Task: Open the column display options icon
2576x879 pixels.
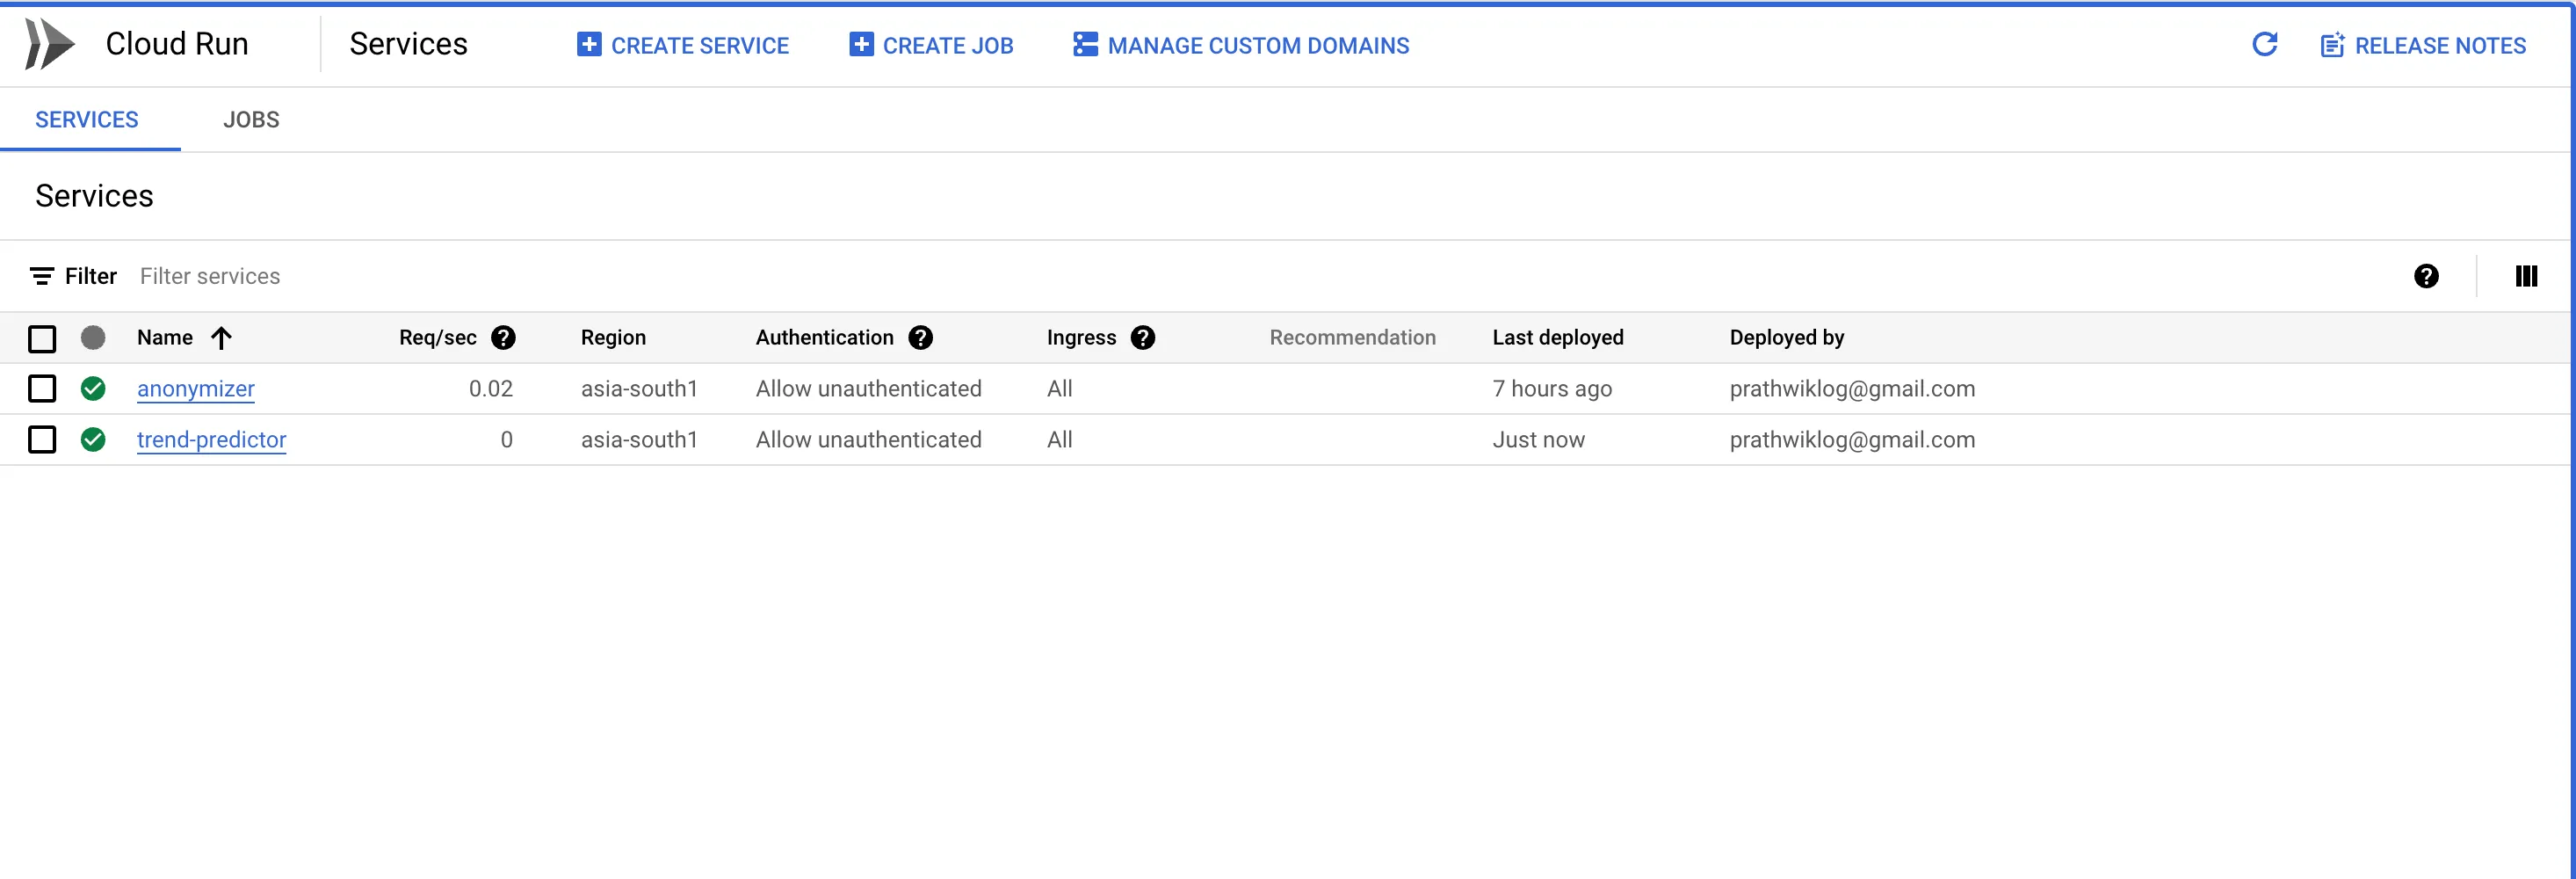Action: (x=2525, y=276)
